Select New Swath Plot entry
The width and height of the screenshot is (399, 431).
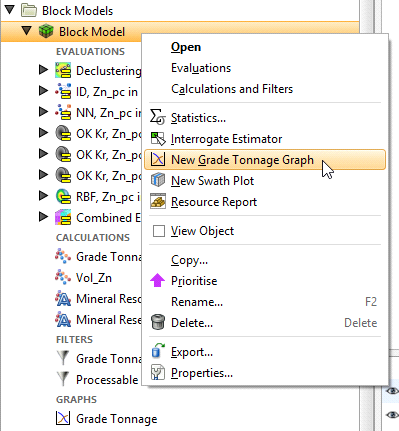(265, 181)
